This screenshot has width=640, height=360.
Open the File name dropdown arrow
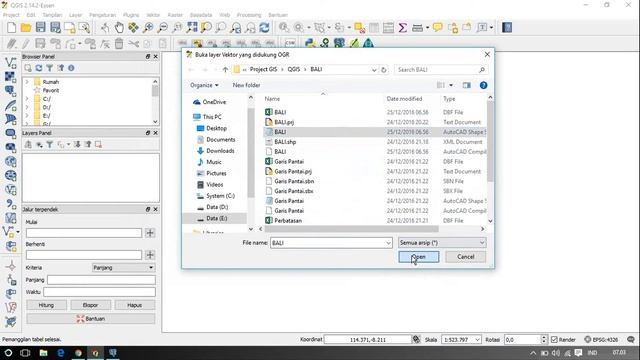click(388, 243)
